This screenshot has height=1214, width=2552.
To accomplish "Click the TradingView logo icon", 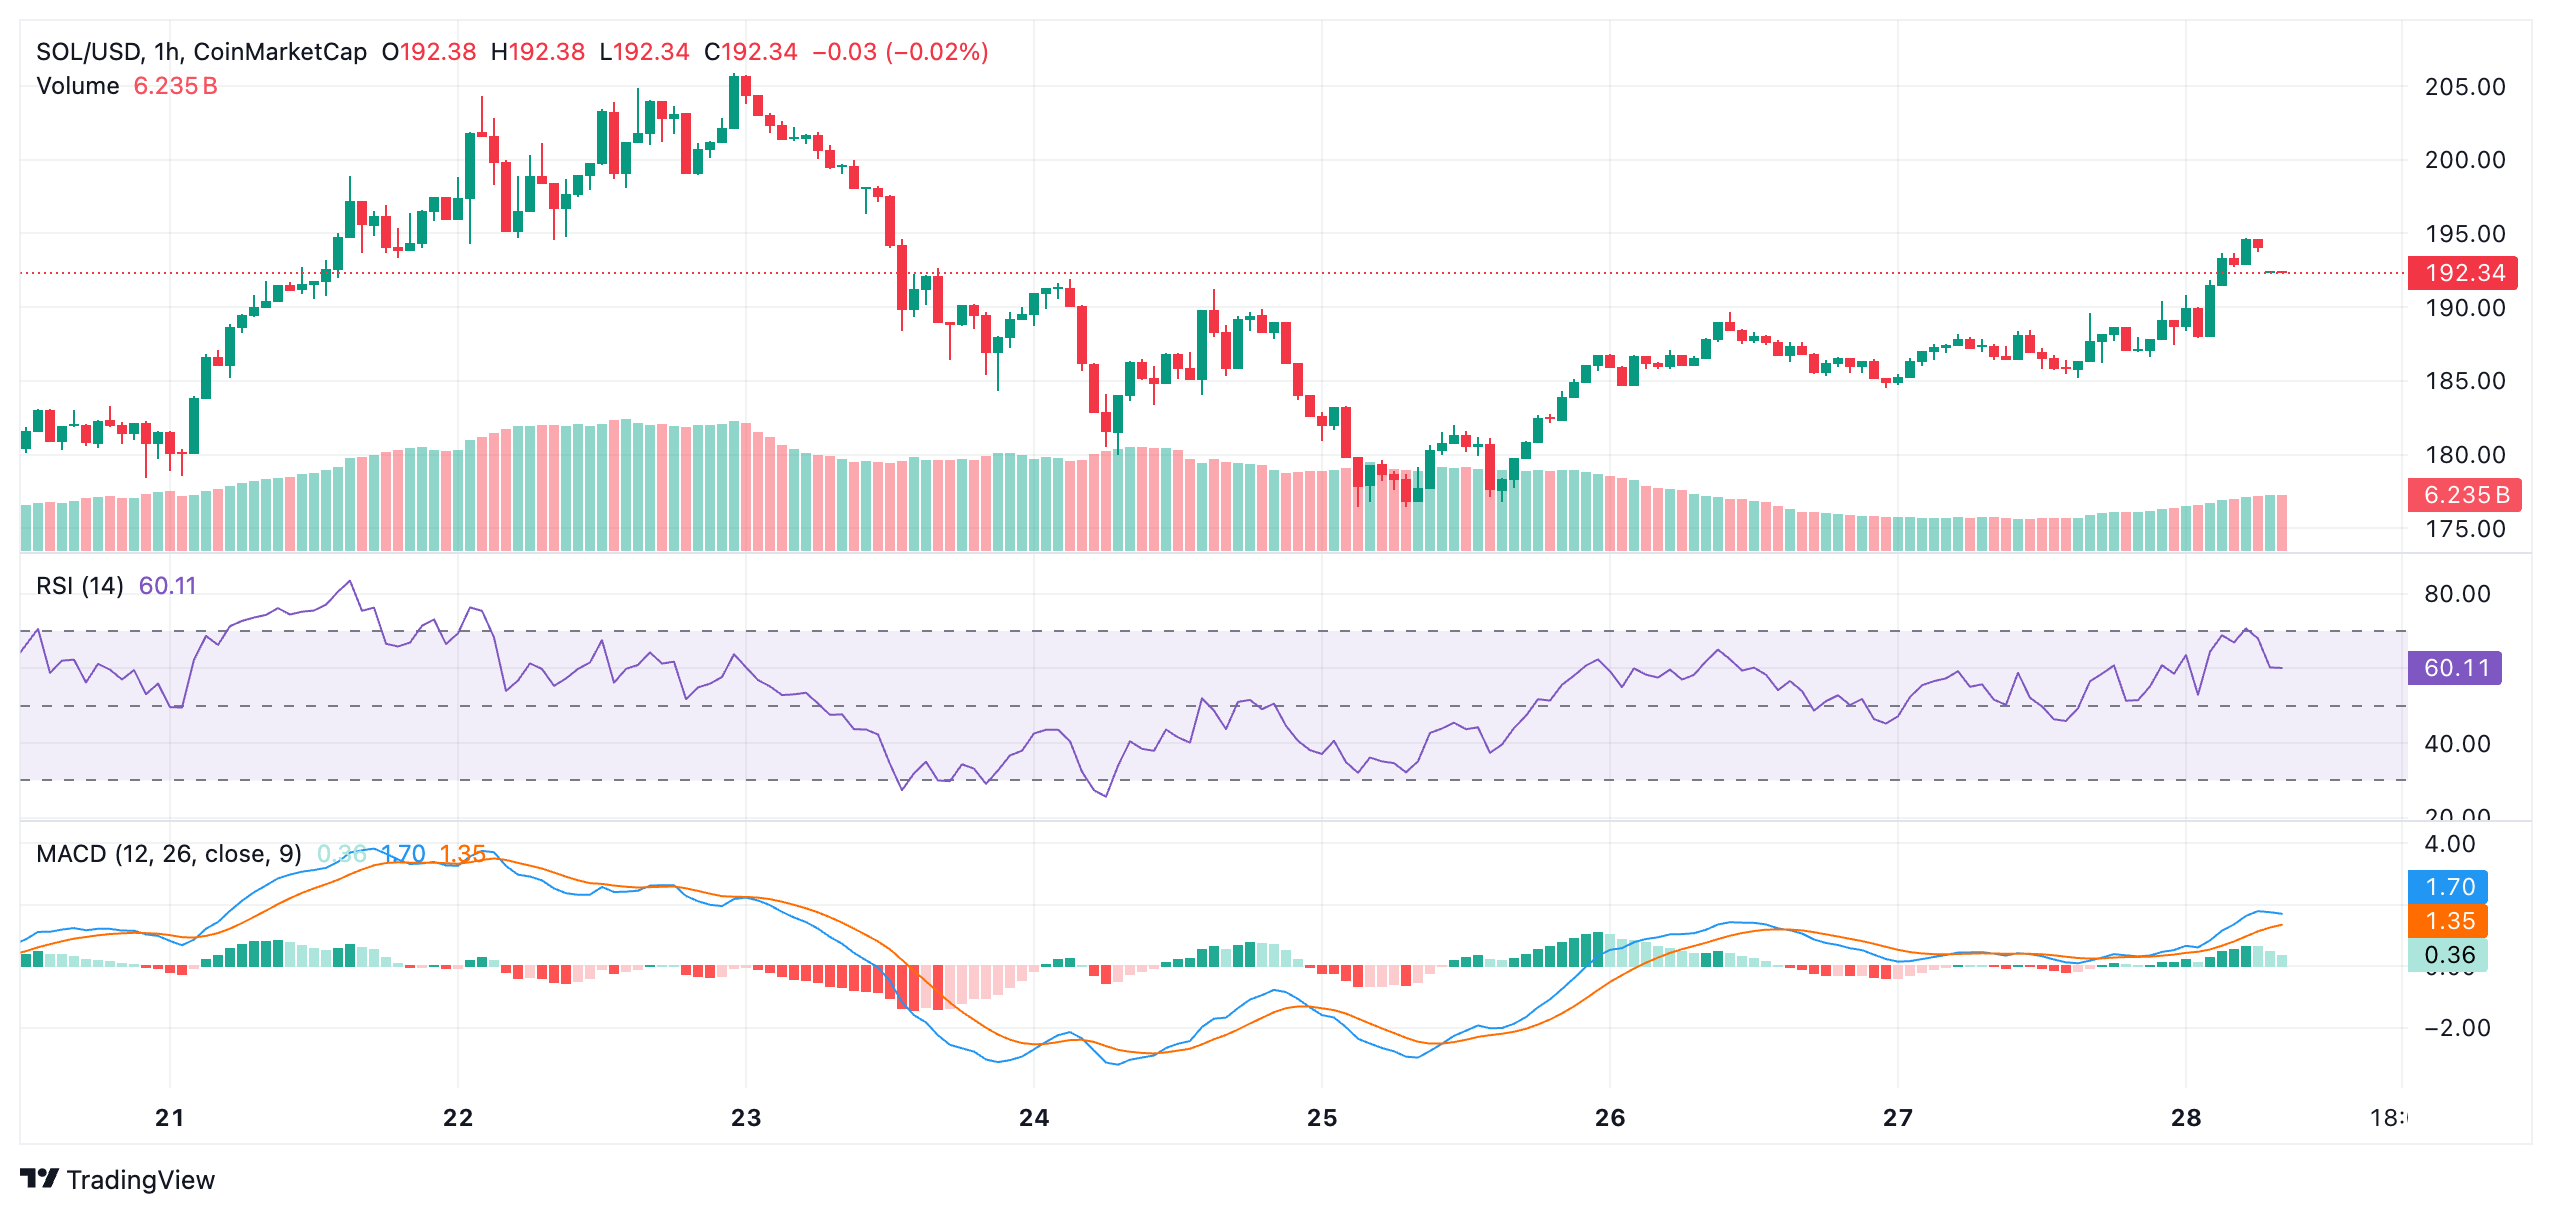I will pyautogui.click(x=39, y=1179).
